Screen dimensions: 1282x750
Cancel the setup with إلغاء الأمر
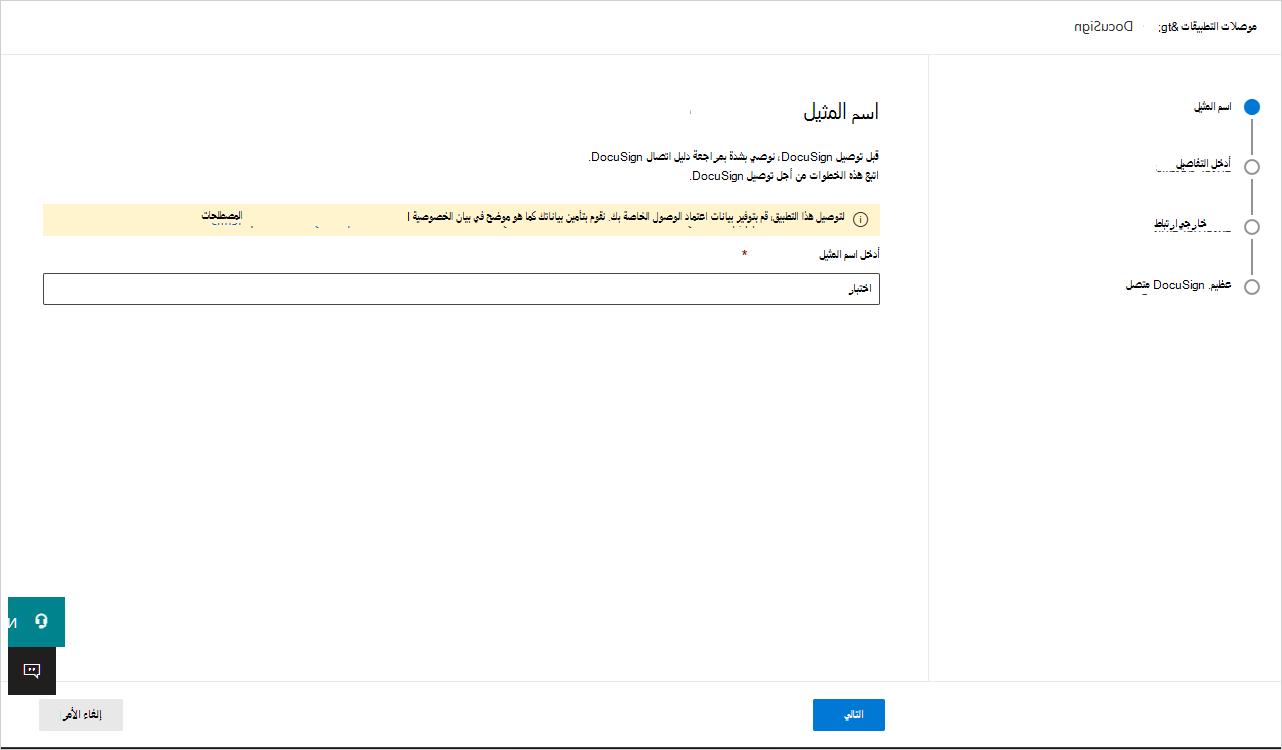[80, 714]
